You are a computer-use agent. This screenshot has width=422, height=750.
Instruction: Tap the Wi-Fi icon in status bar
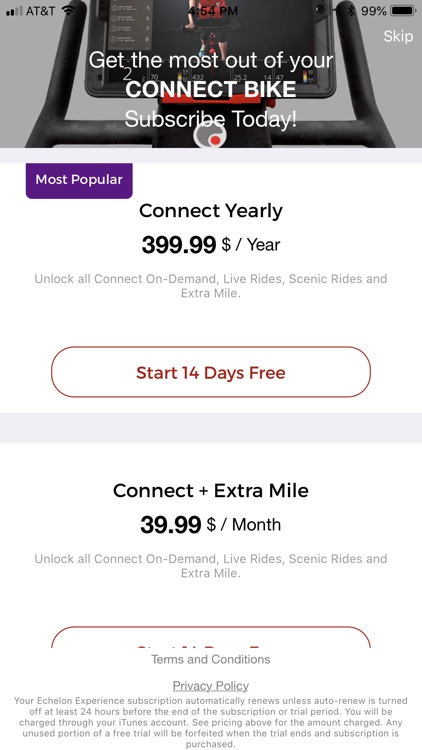coord(69,11)
